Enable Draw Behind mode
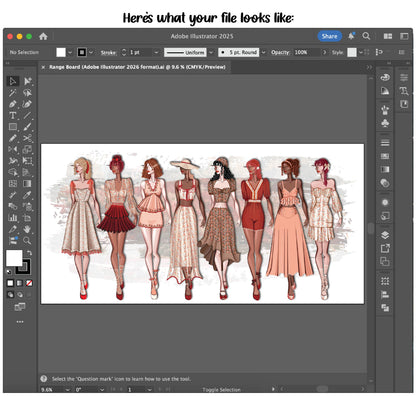Image resolution: width=416 pixels, height=396 pixels. 20,295
